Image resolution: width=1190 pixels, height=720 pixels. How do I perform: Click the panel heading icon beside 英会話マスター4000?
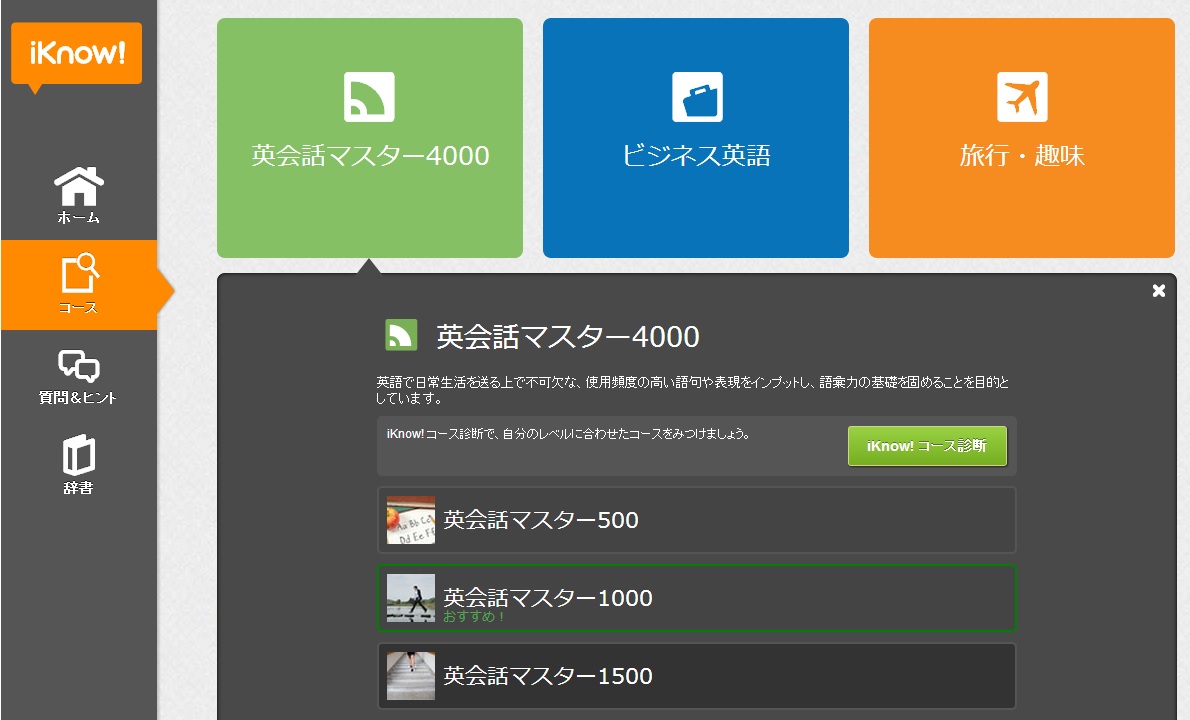click(401, 335)
